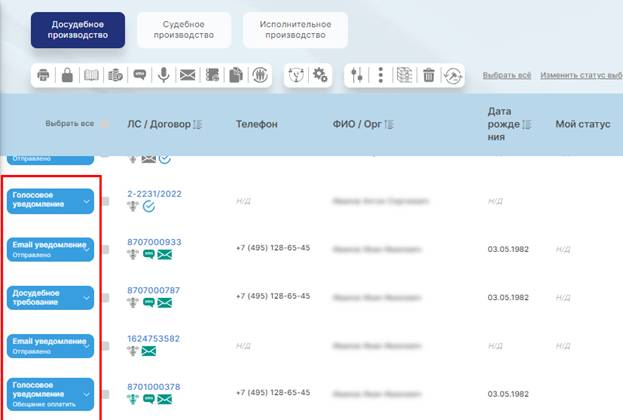Viewport: 623px width, 420px height.
Task: Open the Голосовое уведомление dropdown for row 2-2231/2022
Action: coord(87,201)
